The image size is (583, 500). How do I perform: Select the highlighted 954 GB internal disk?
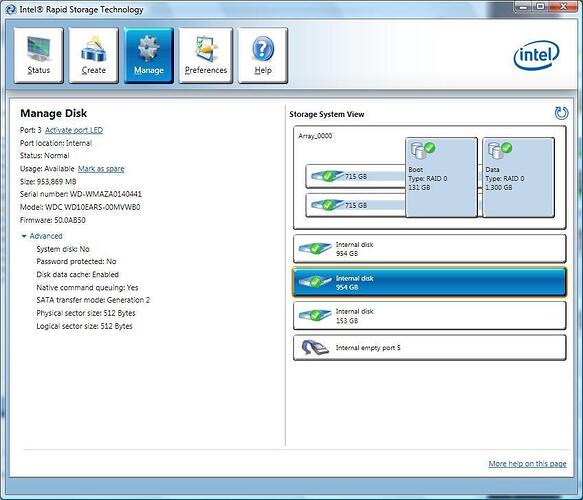(x=430, y=282)
